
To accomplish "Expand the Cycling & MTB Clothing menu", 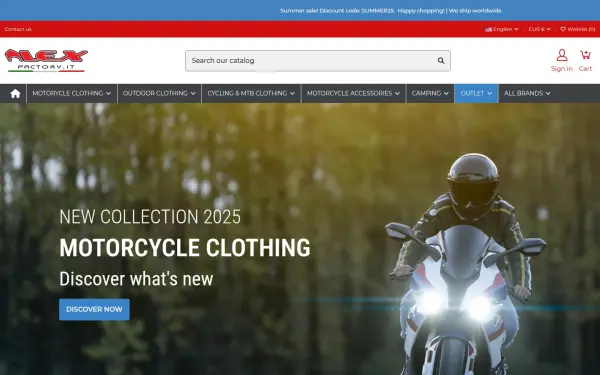I will 251,93.
